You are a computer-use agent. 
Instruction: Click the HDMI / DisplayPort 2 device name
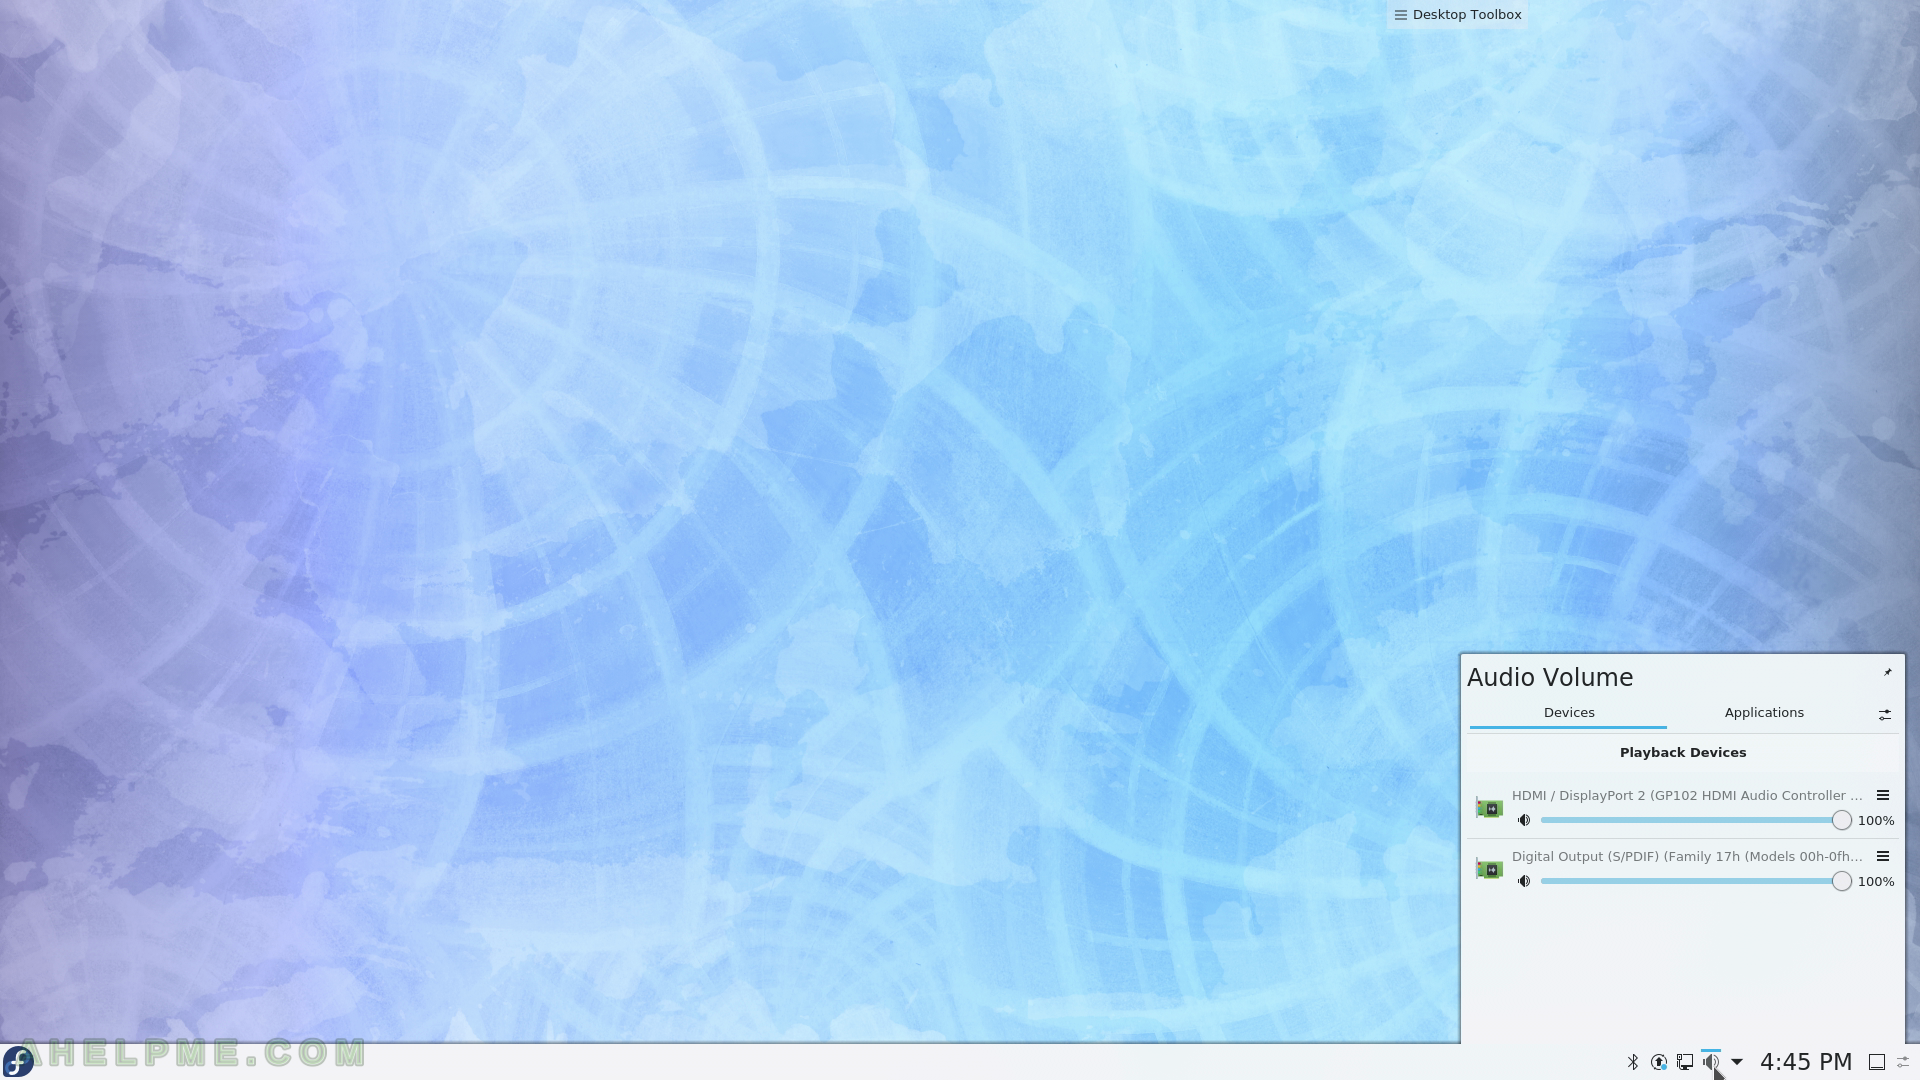tap(1687, 795)
